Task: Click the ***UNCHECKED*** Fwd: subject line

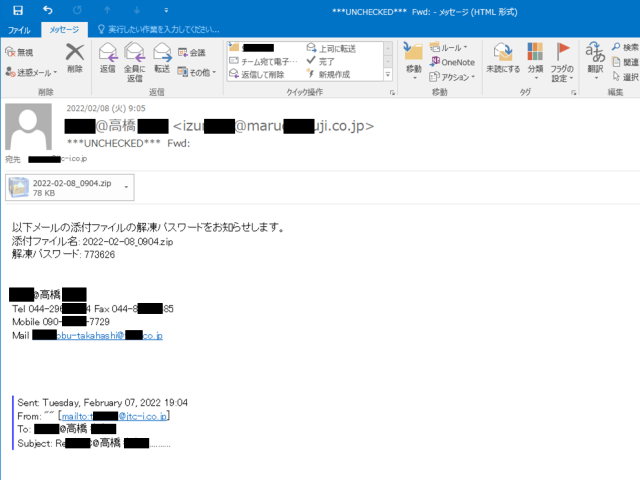Action: tap(128, 143)
